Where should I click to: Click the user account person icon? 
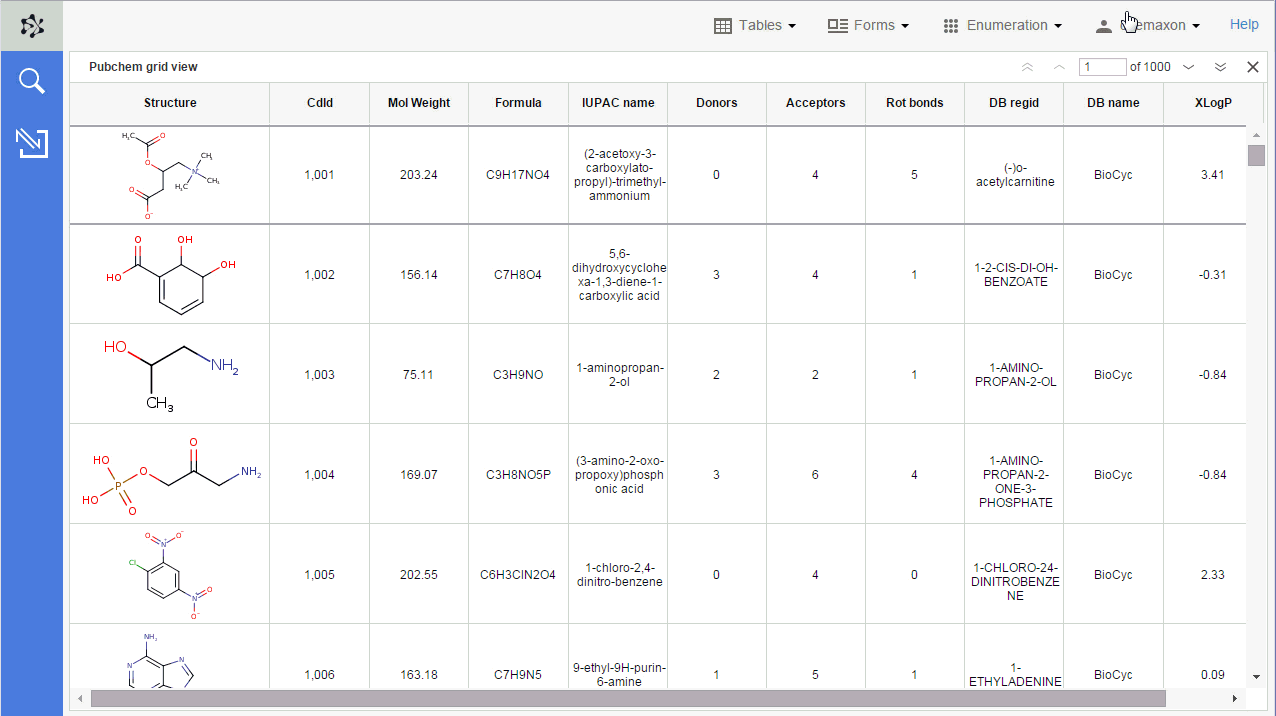point(1103,25)
